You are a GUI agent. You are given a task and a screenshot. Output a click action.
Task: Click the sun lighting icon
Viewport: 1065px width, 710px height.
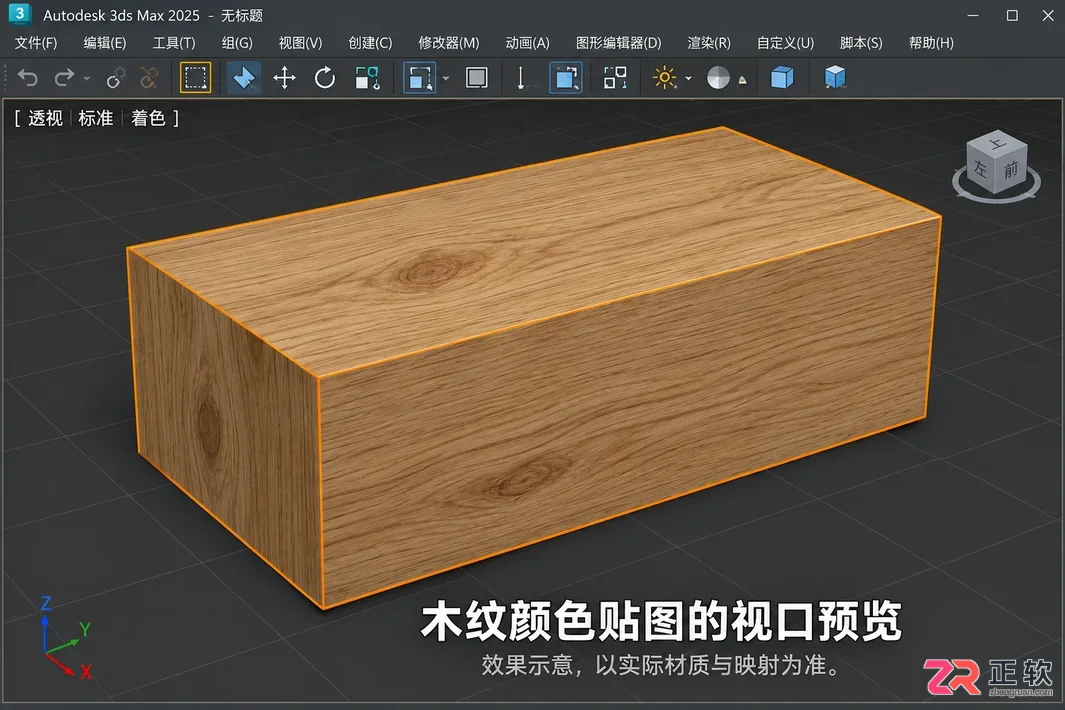[x=664, y=77]
